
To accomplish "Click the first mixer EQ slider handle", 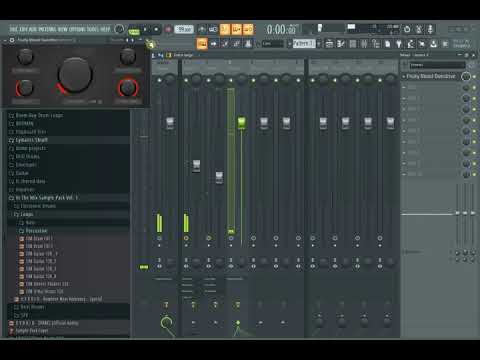I will [457, 213].
